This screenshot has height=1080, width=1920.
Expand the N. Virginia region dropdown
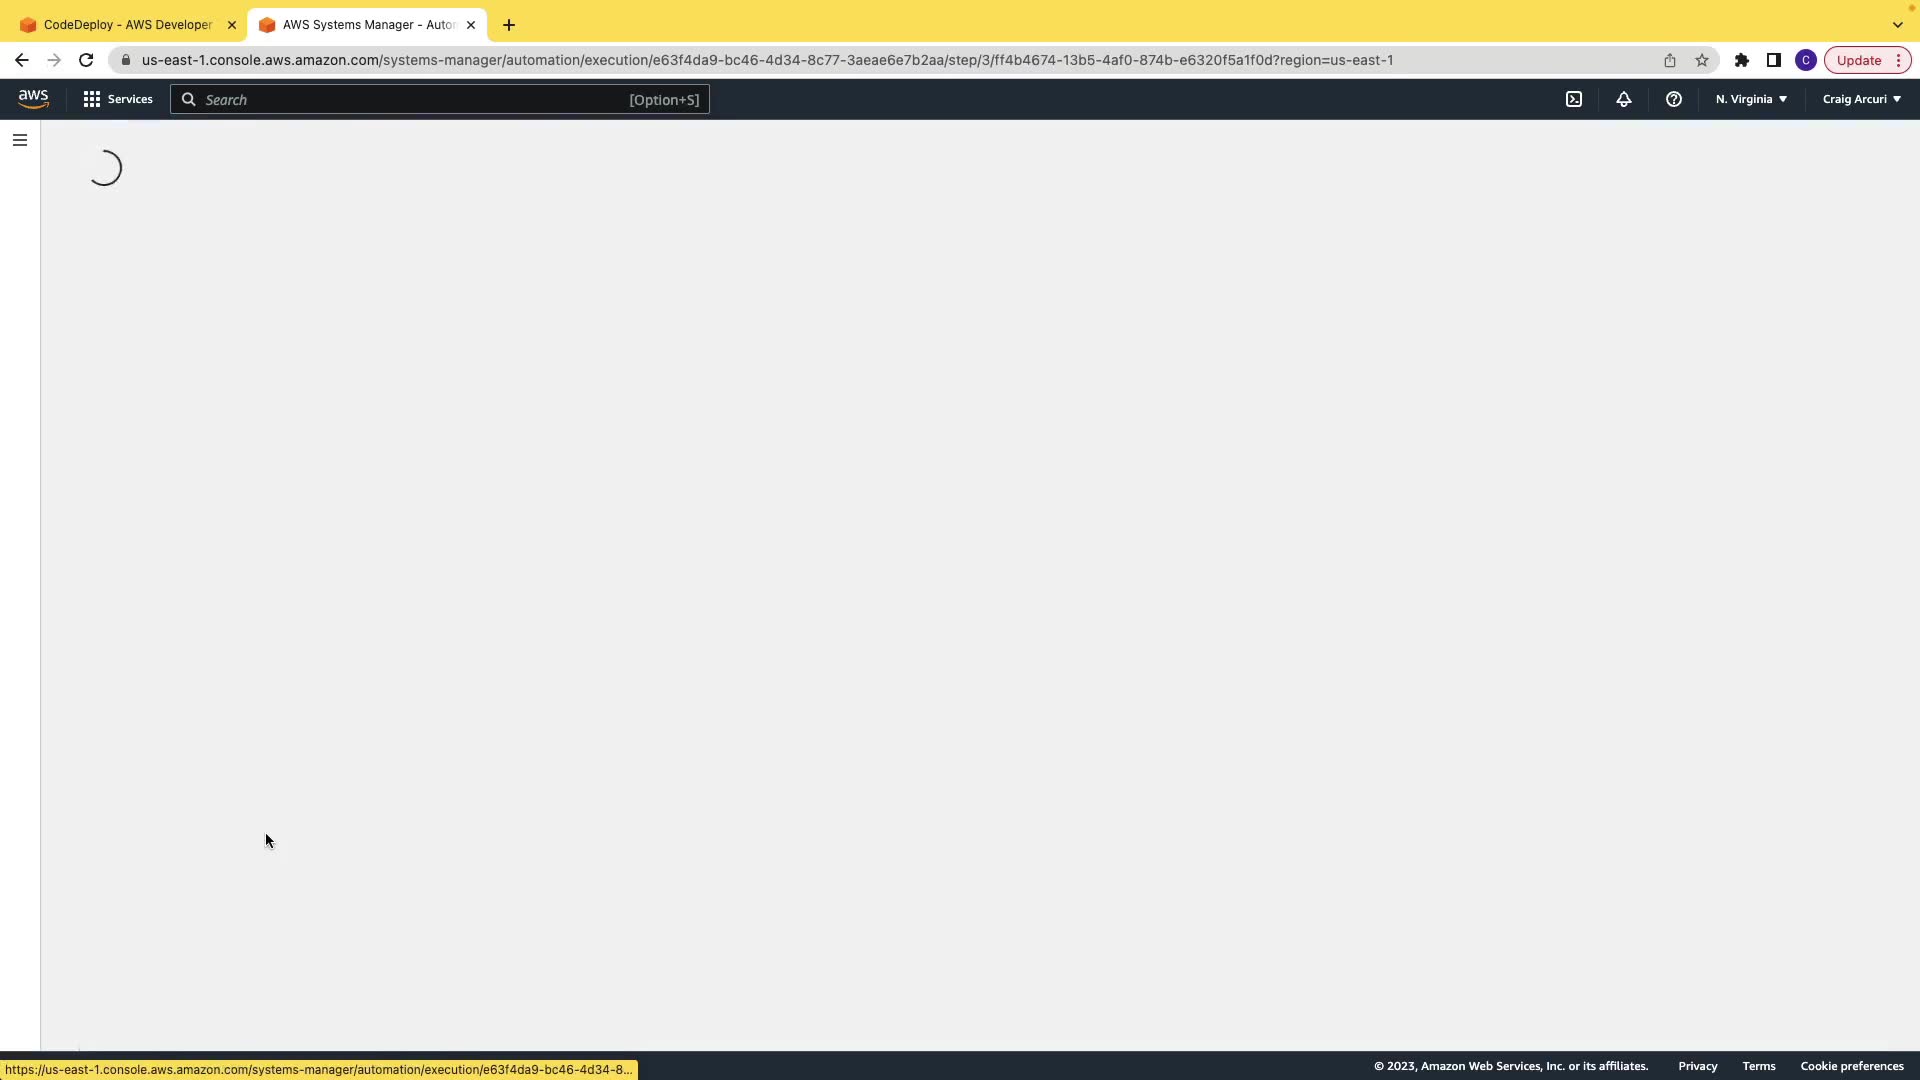point(1751,99)
